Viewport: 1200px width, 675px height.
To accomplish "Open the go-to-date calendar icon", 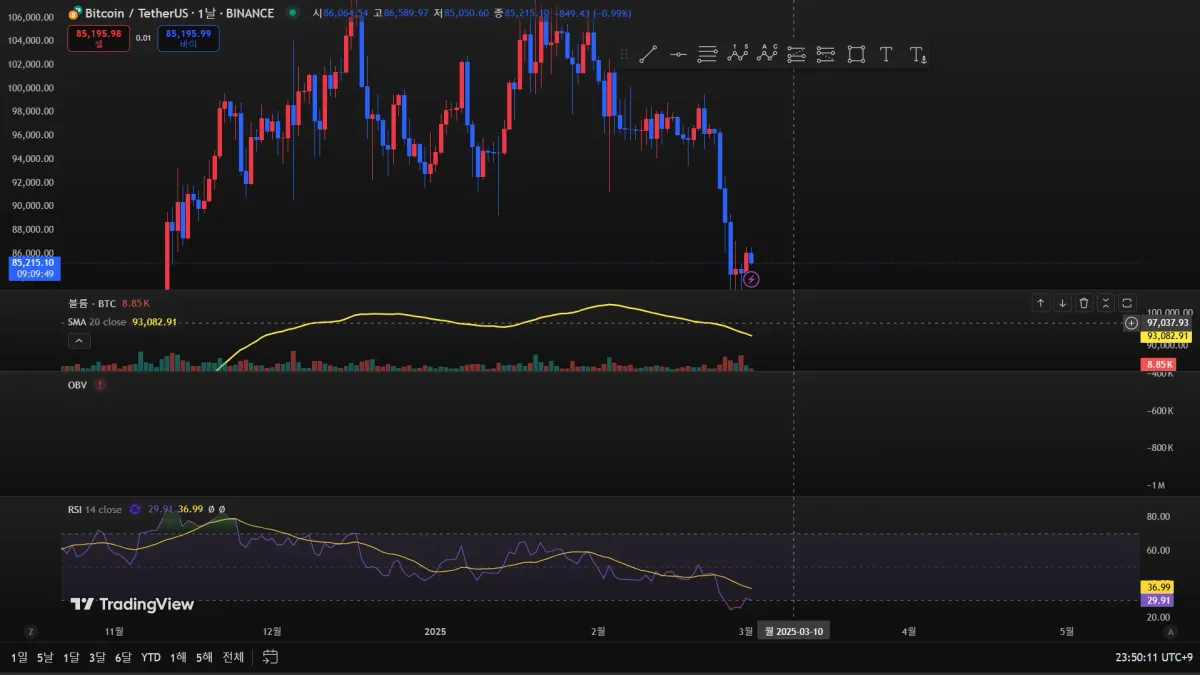I will tap(270, 657).
